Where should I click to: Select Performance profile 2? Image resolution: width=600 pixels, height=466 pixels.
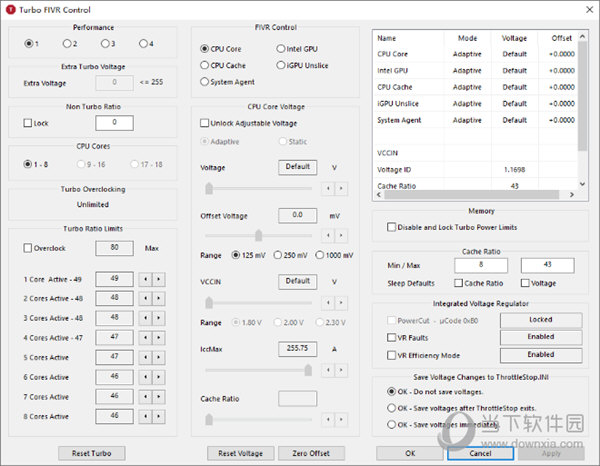[70, 44]
